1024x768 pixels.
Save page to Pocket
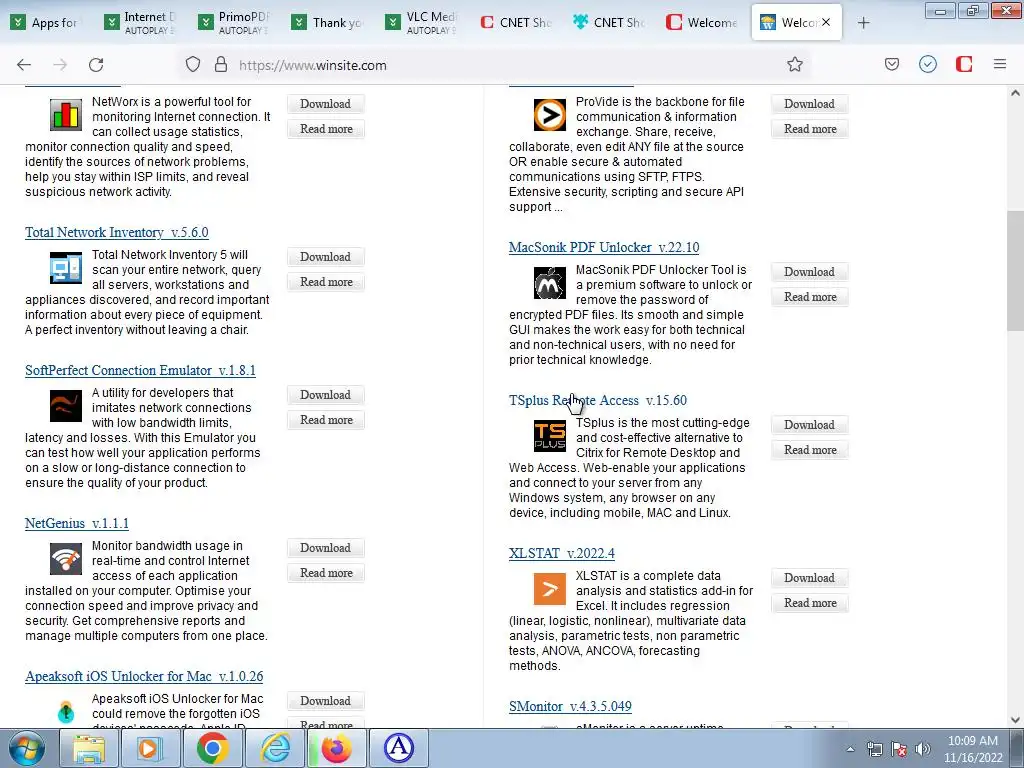[892, 64]
